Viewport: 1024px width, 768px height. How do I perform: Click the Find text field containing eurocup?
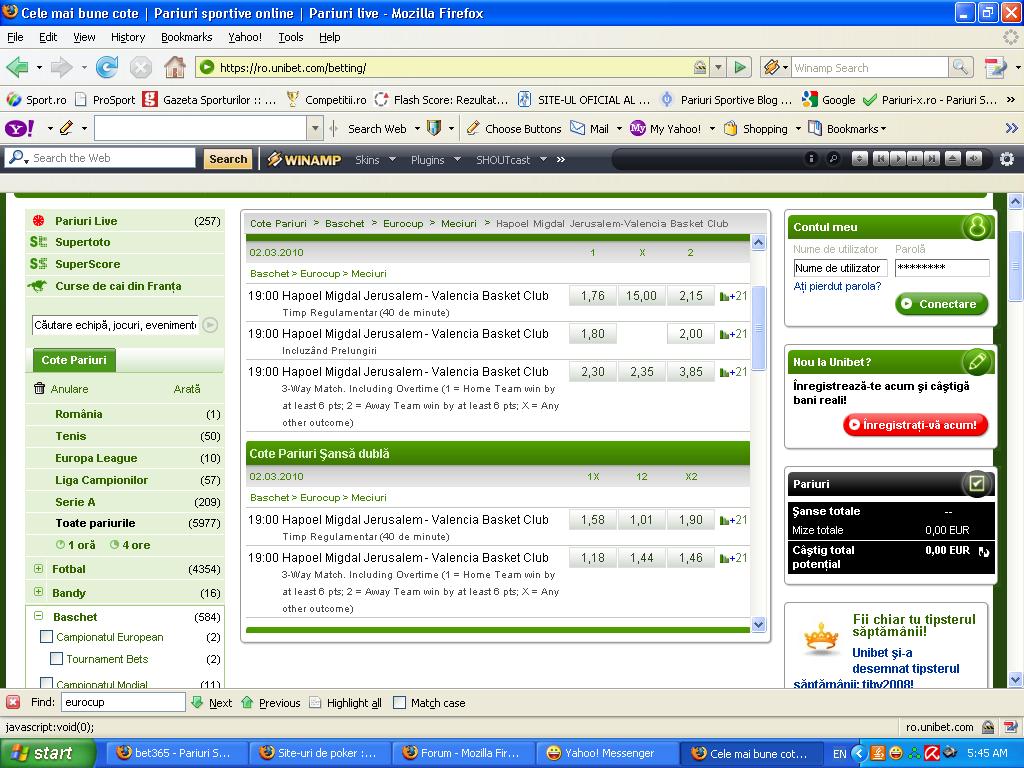[x=123, y=702]
